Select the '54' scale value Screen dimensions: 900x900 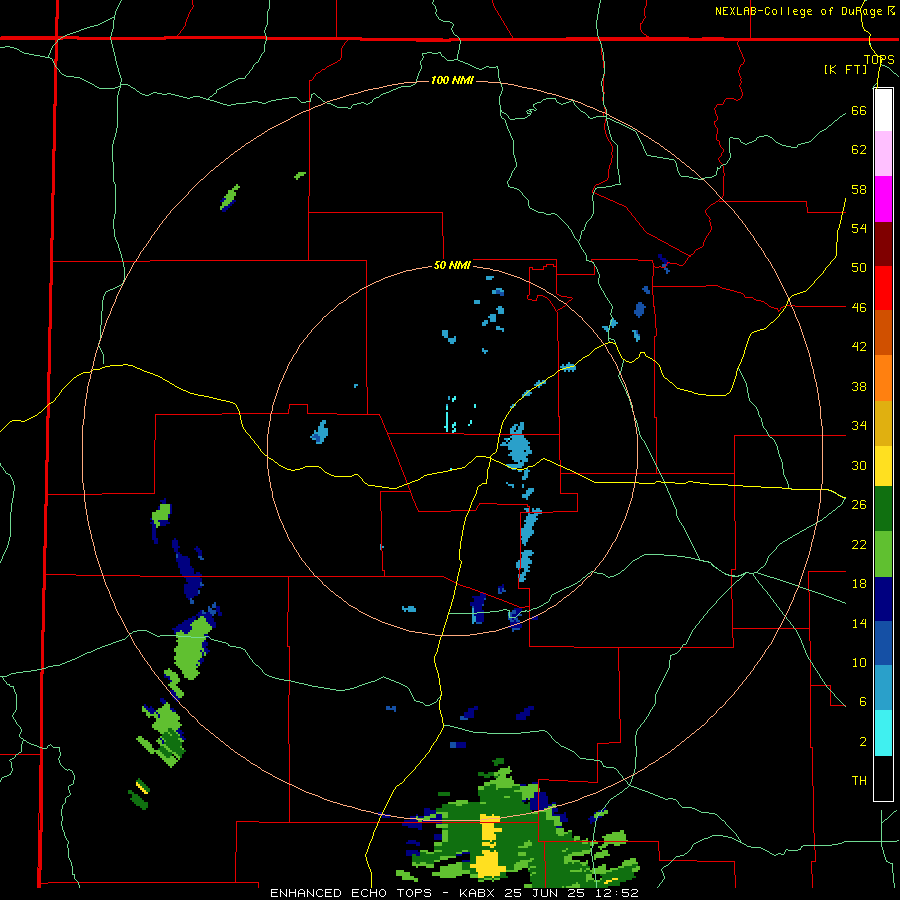pos(859,228)
